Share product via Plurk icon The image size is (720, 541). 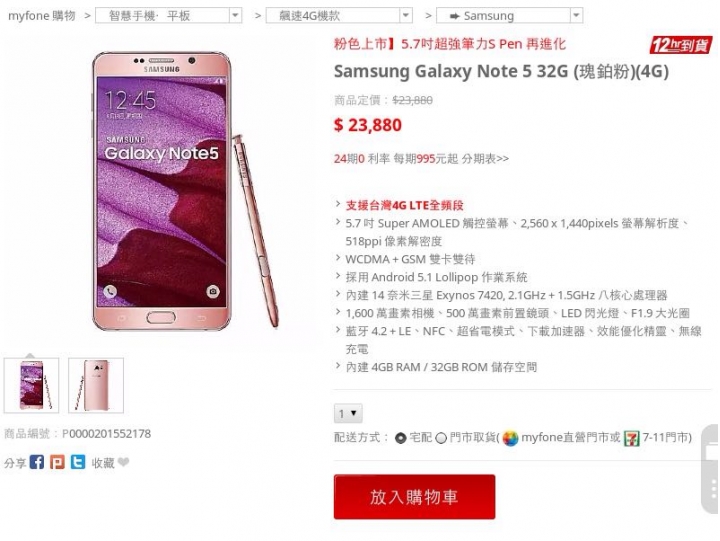click(x=57, y=462)
